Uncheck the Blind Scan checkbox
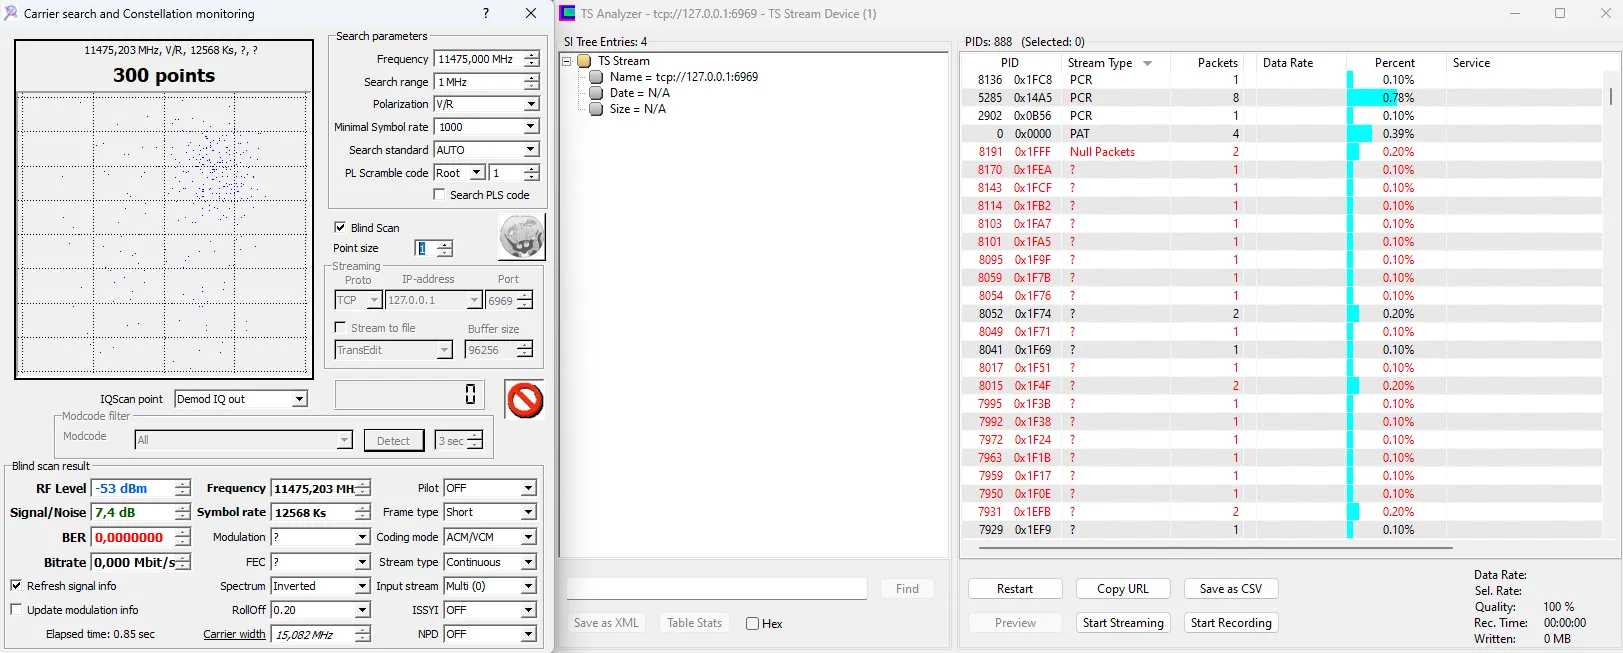Image resolution: width=1623 pixels, height=653 pixels. [x=340, y=228]
